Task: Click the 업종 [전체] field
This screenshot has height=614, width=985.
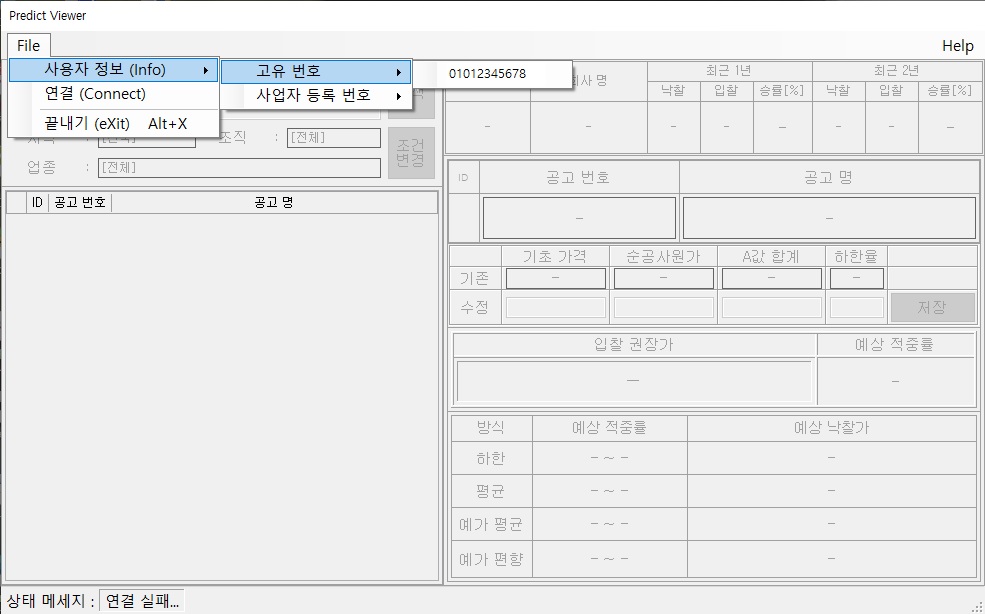Action: tap(238, 168)
